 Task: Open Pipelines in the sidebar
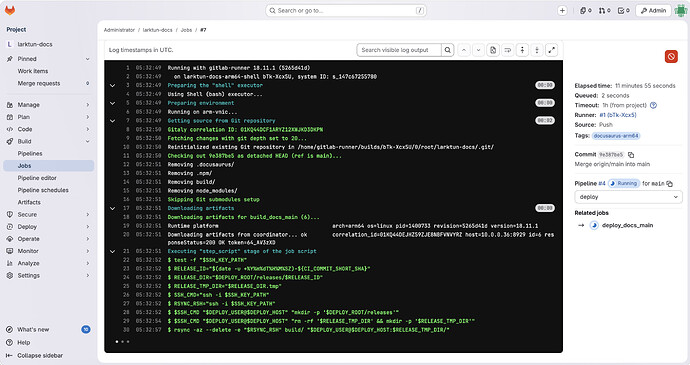(x=48, y=154)
